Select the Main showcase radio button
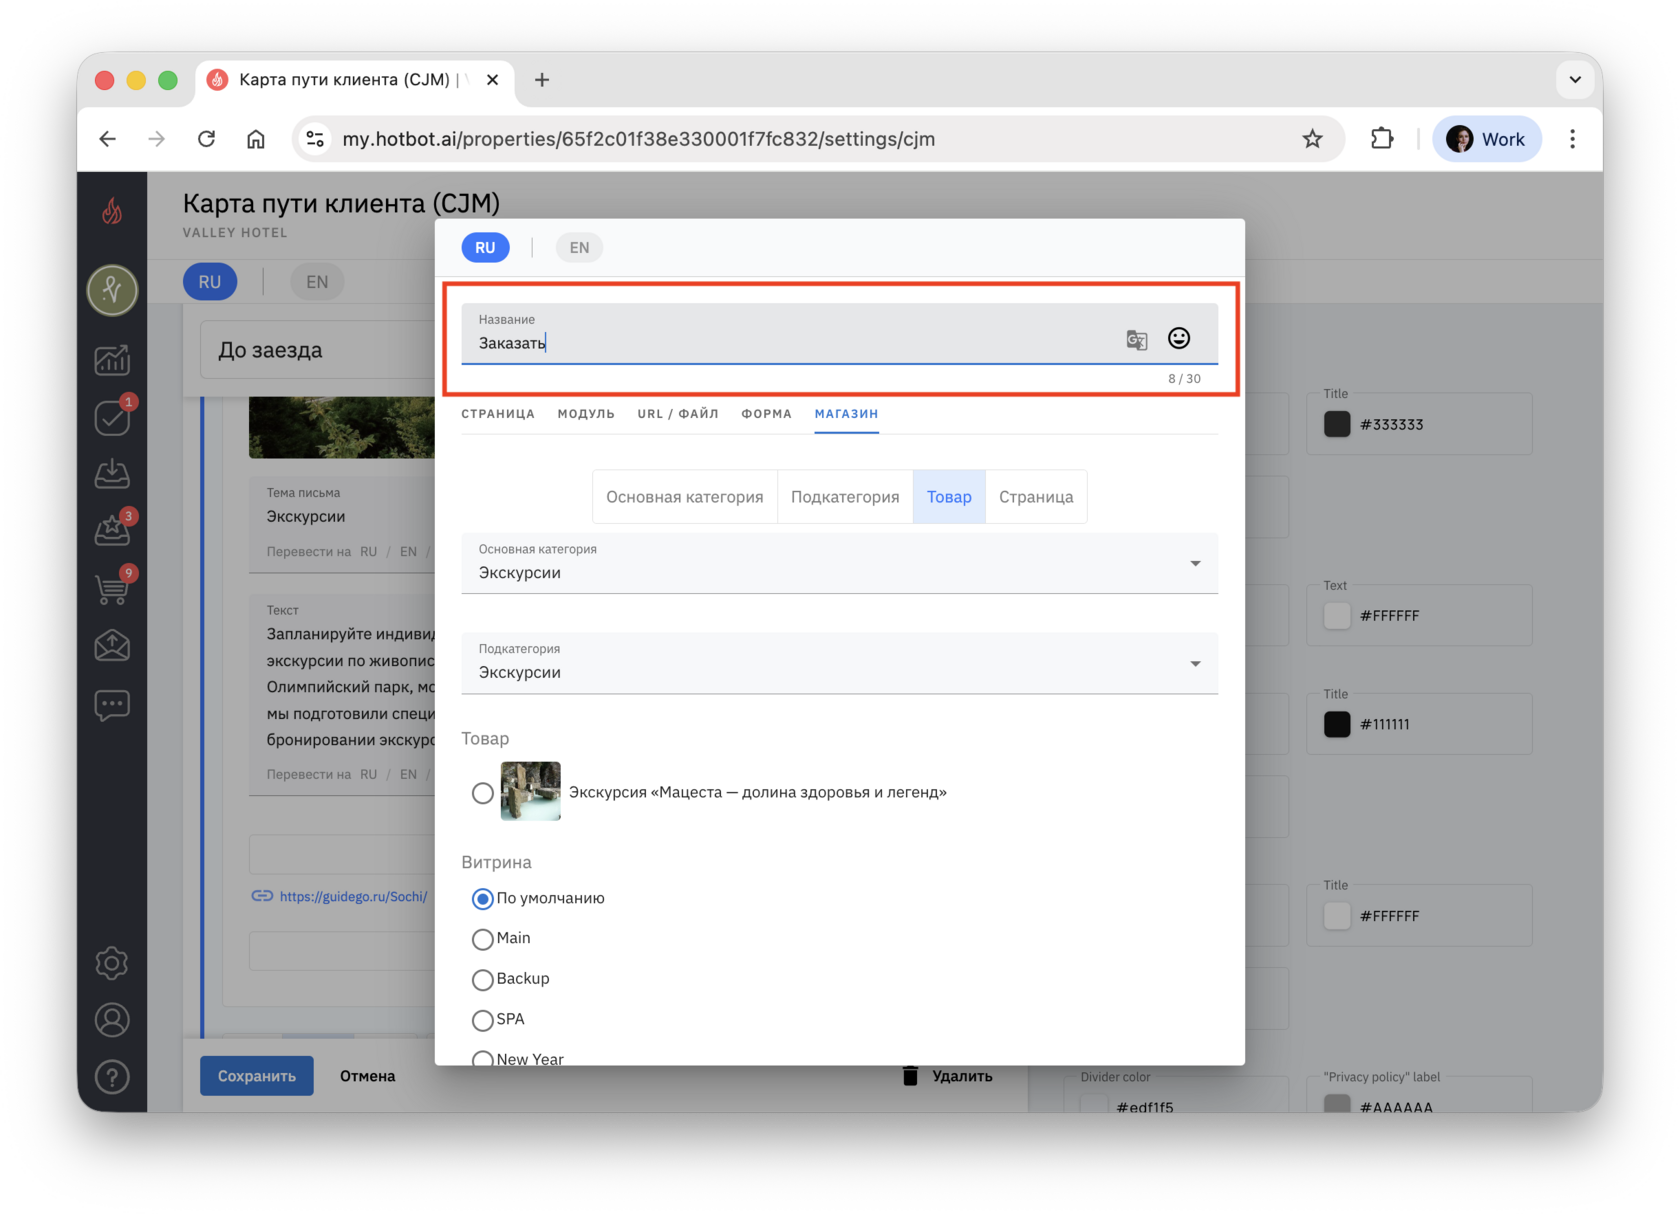This screenshot has width=1680, height=1214. tap(483, 939)
